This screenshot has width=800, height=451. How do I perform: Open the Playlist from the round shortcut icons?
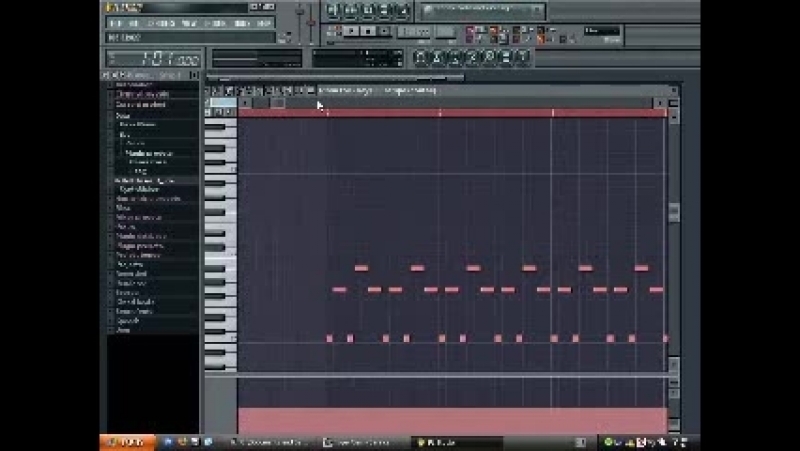pyautogui.click(x=421, y=57)
